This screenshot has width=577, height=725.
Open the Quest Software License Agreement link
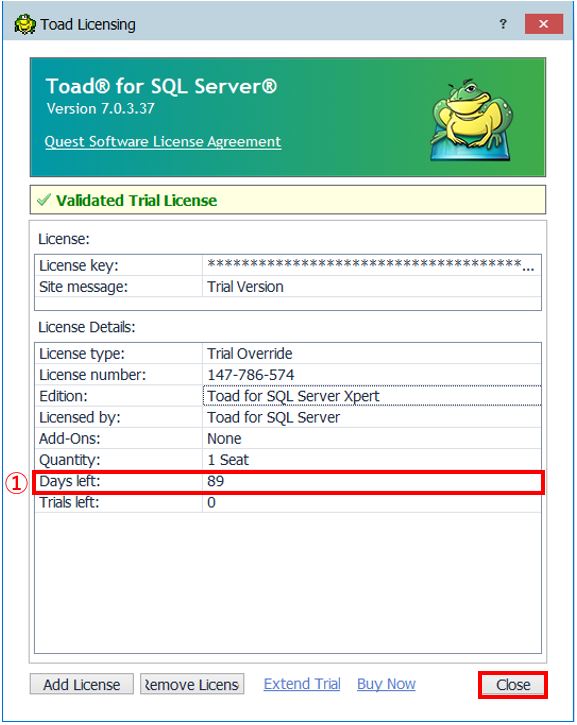point(163,141)
